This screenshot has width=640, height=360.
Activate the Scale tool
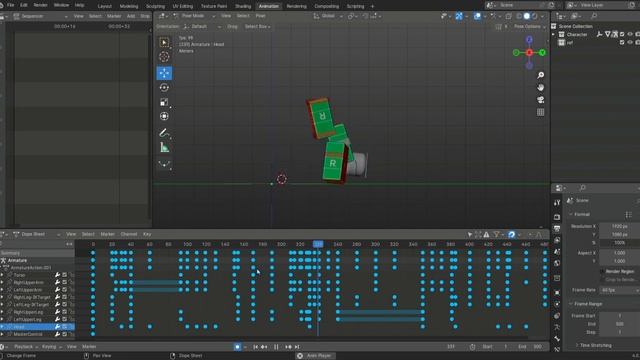tap(164, 102)
